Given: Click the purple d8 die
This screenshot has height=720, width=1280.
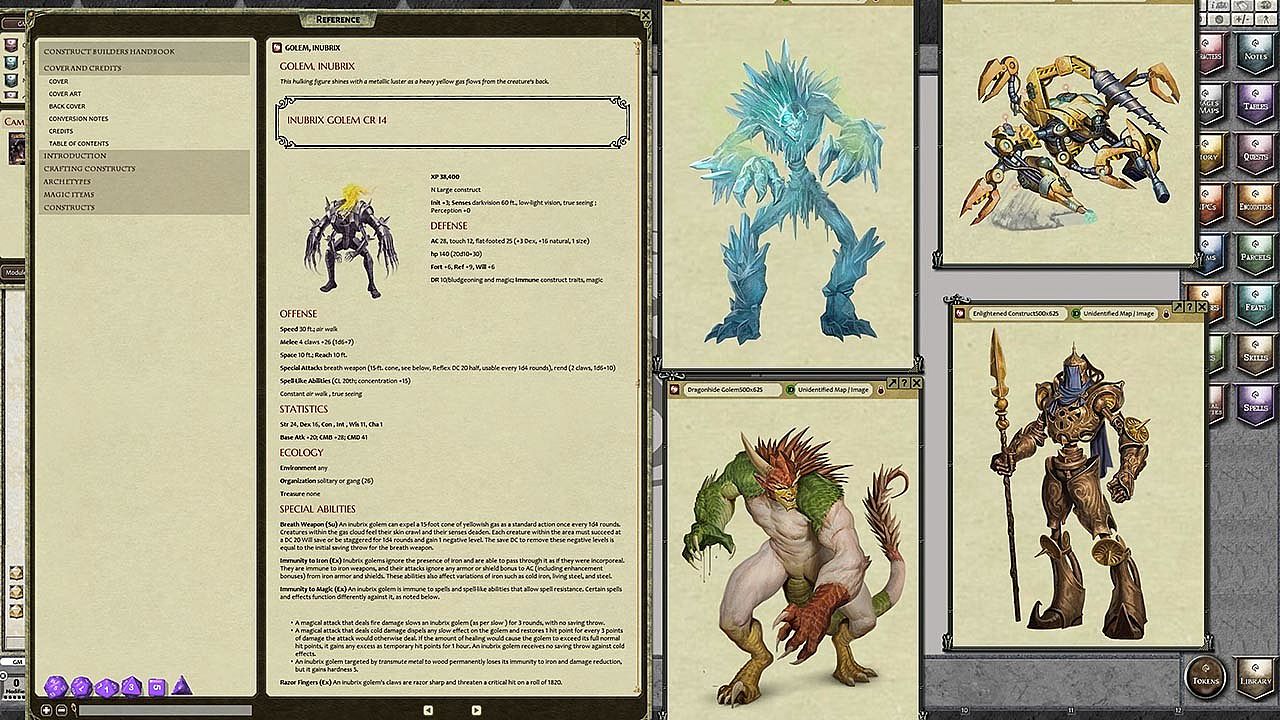Looking at the screenshot, I should point(131,687).
